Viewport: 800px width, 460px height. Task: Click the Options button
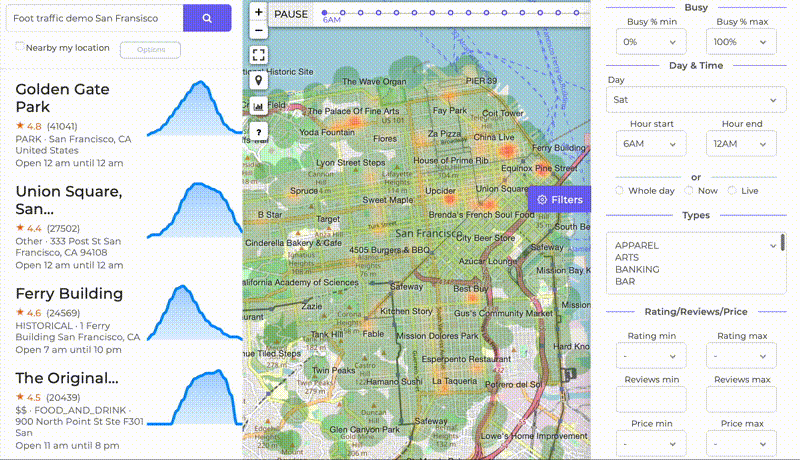click(x=151, y=49)
